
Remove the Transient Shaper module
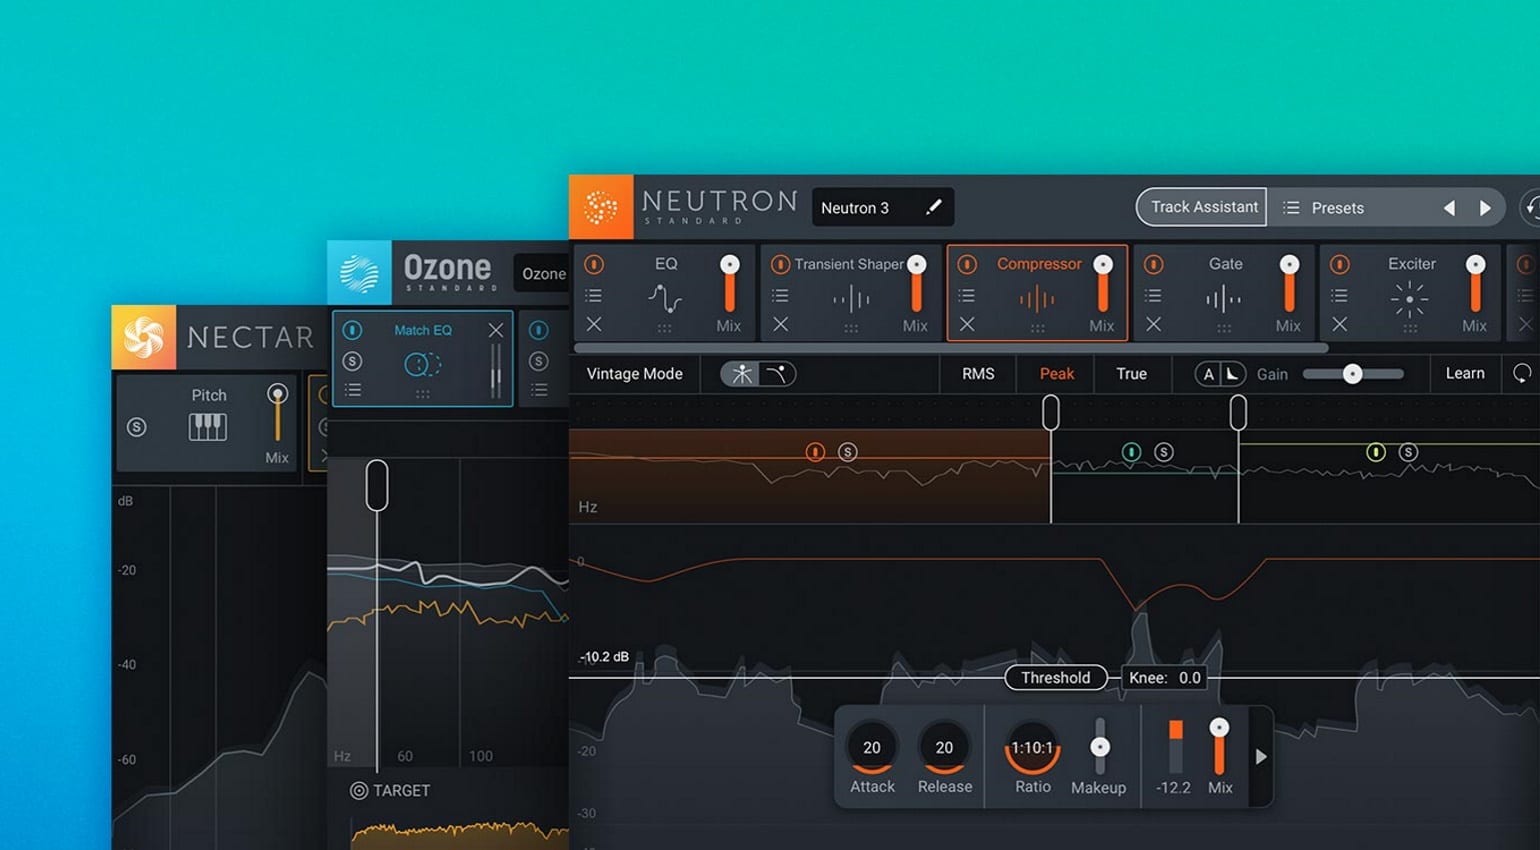pyautogui.click(x=781, y=324)
